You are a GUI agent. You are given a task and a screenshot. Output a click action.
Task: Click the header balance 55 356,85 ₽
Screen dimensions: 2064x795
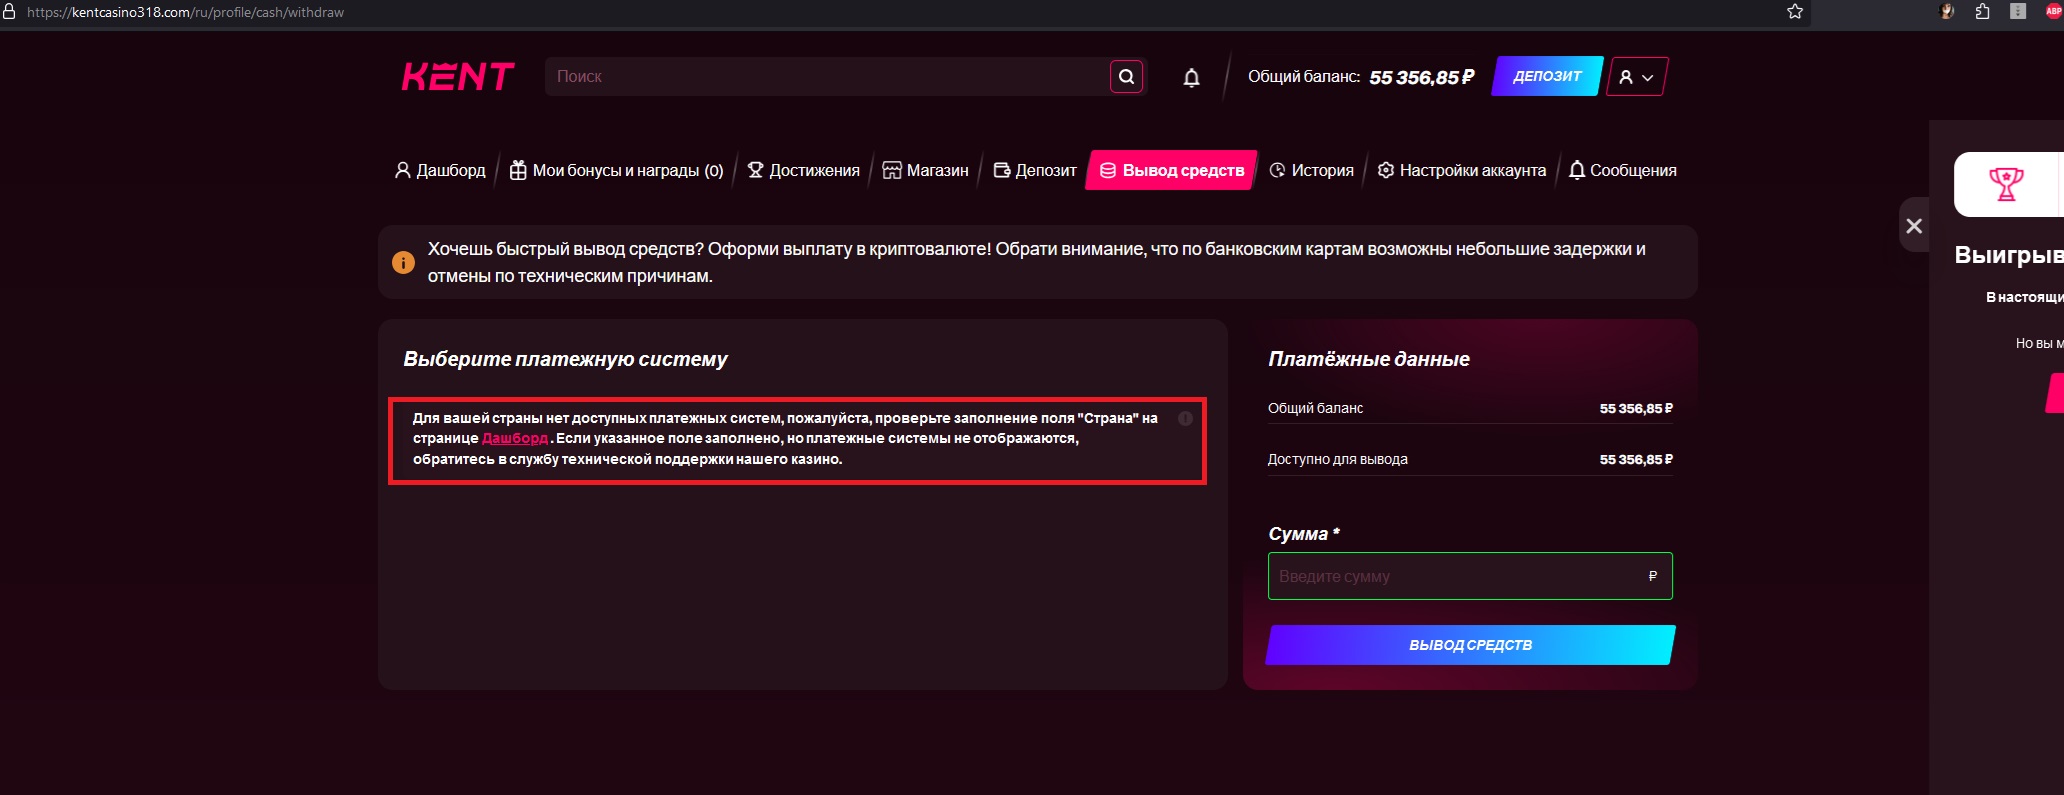[x=1422, y=77]
